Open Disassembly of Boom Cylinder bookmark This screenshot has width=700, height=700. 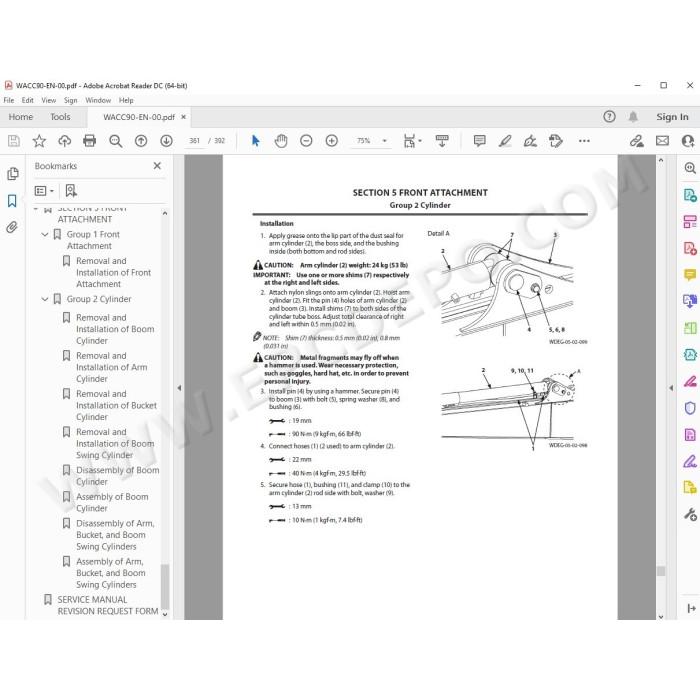(x=117, y=476)
